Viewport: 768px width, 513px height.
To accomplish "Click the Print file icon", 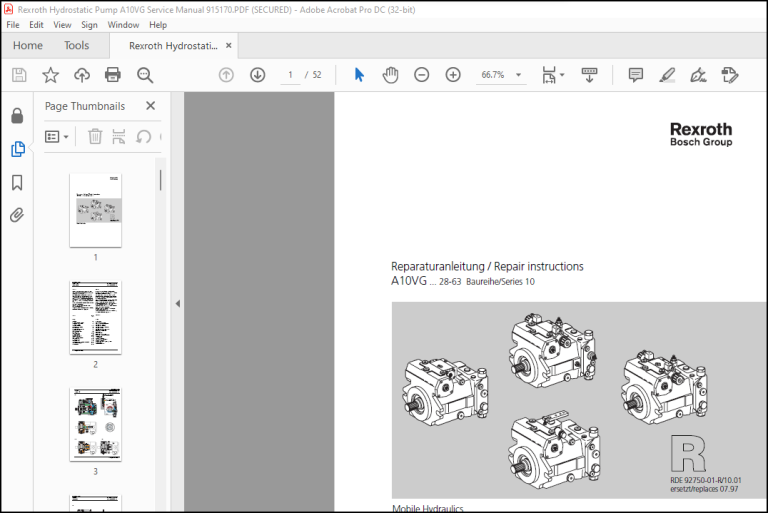I will tap(113, 75).
